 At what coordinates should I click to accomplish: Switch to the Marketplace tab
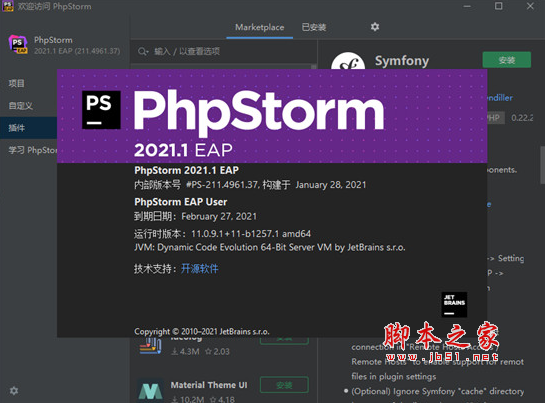259,27
